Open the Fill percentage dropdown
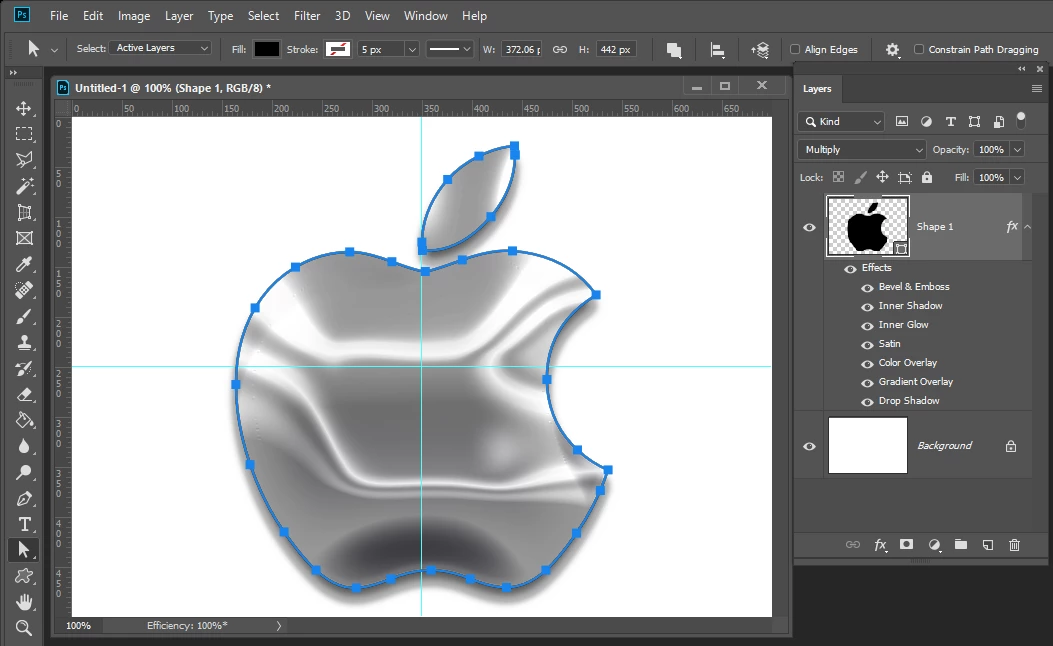The height and width of the screenshot is (646, 1053). (x=1017, y=177)
